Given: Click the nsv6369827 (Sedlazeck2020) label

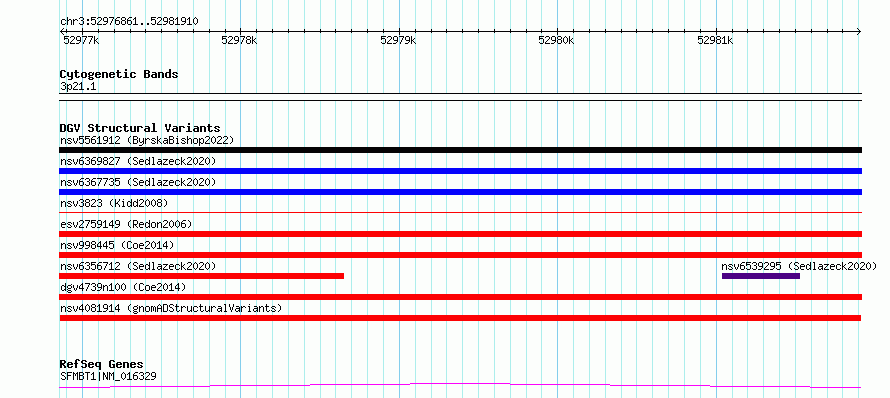Looking at the screenshot, I should point(138,161).
